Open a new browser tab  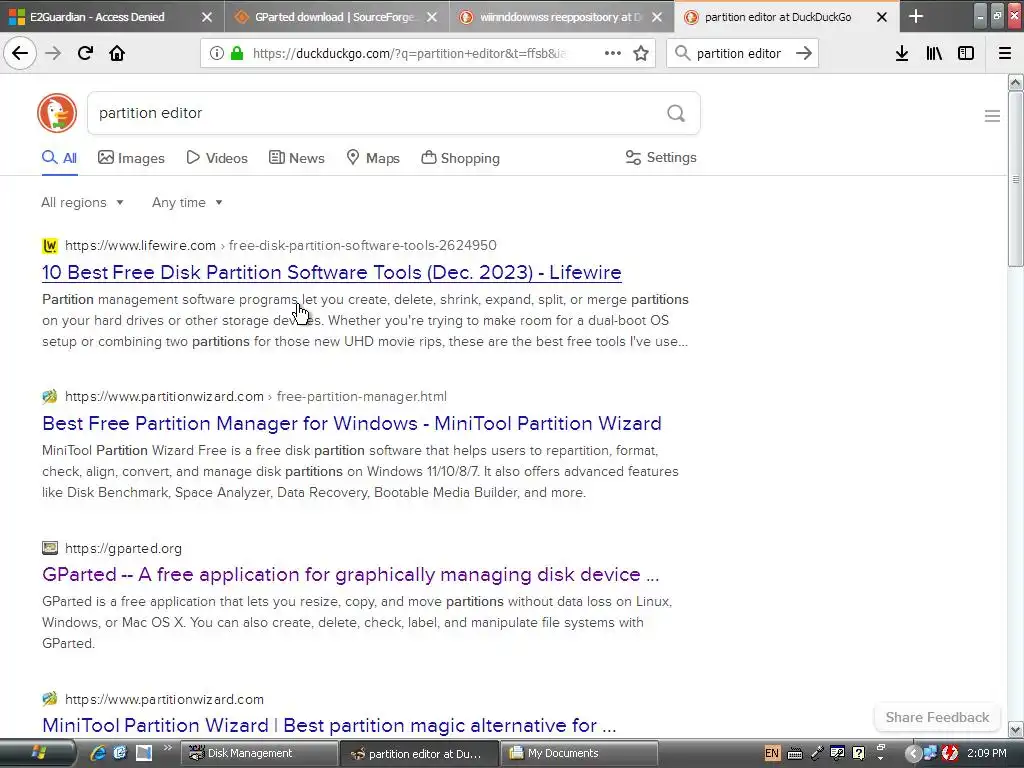(916, 16)
